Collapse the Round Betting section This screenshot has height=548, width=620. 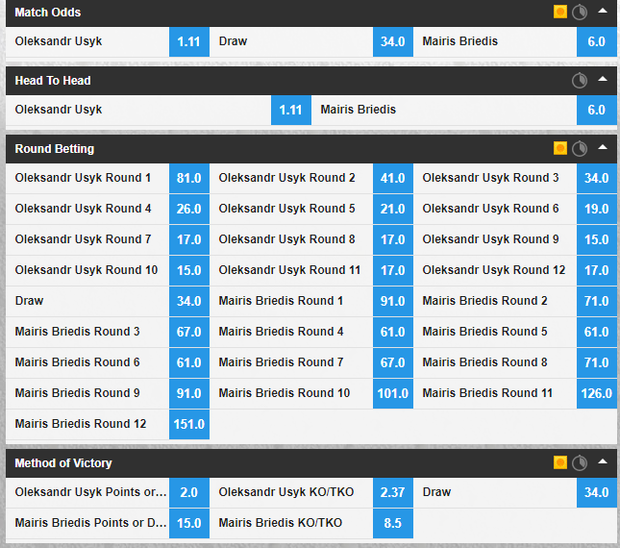[602, 148]
